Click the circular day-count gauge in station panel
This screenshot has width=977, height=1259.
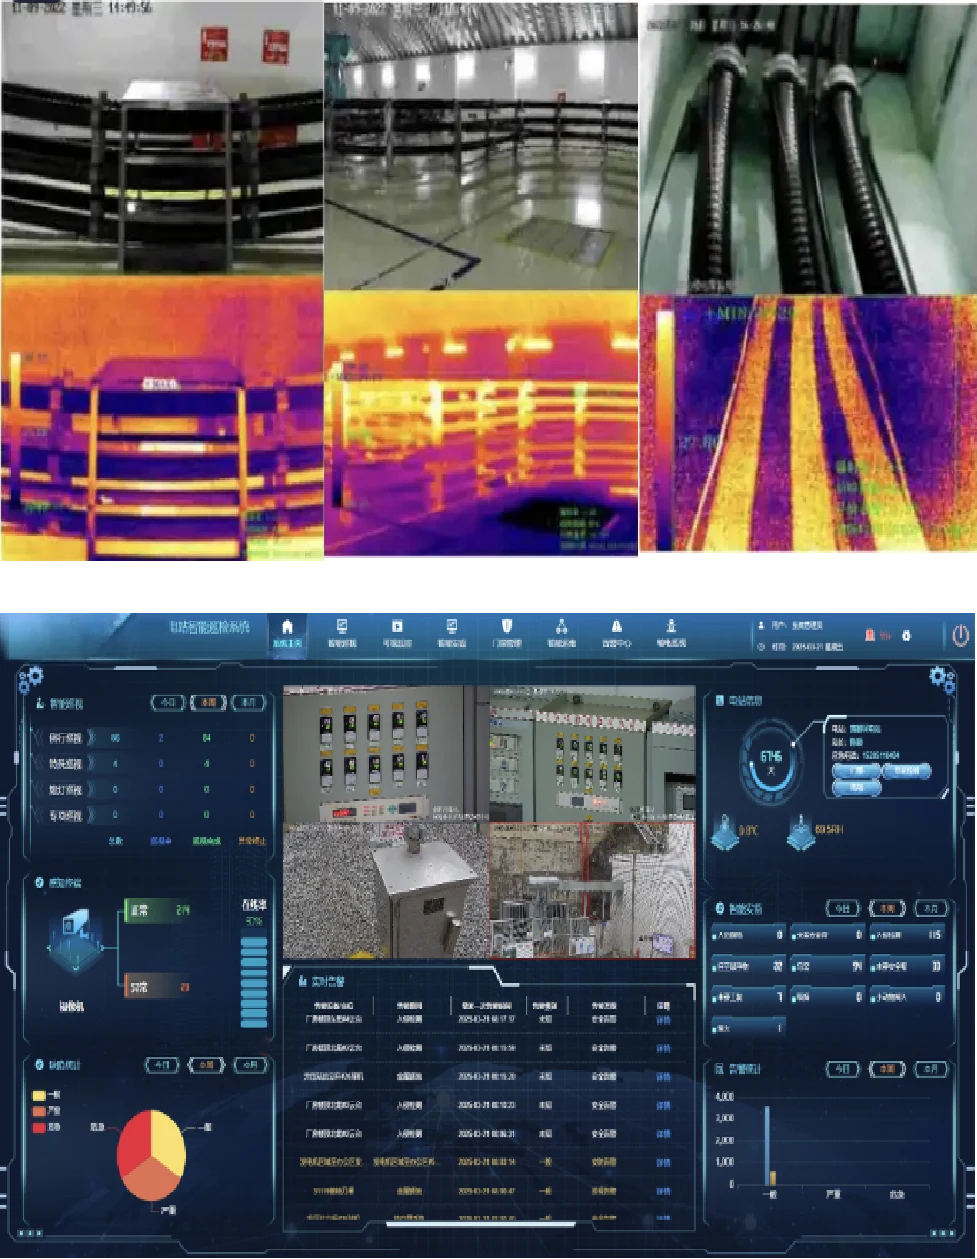point(770,762)
